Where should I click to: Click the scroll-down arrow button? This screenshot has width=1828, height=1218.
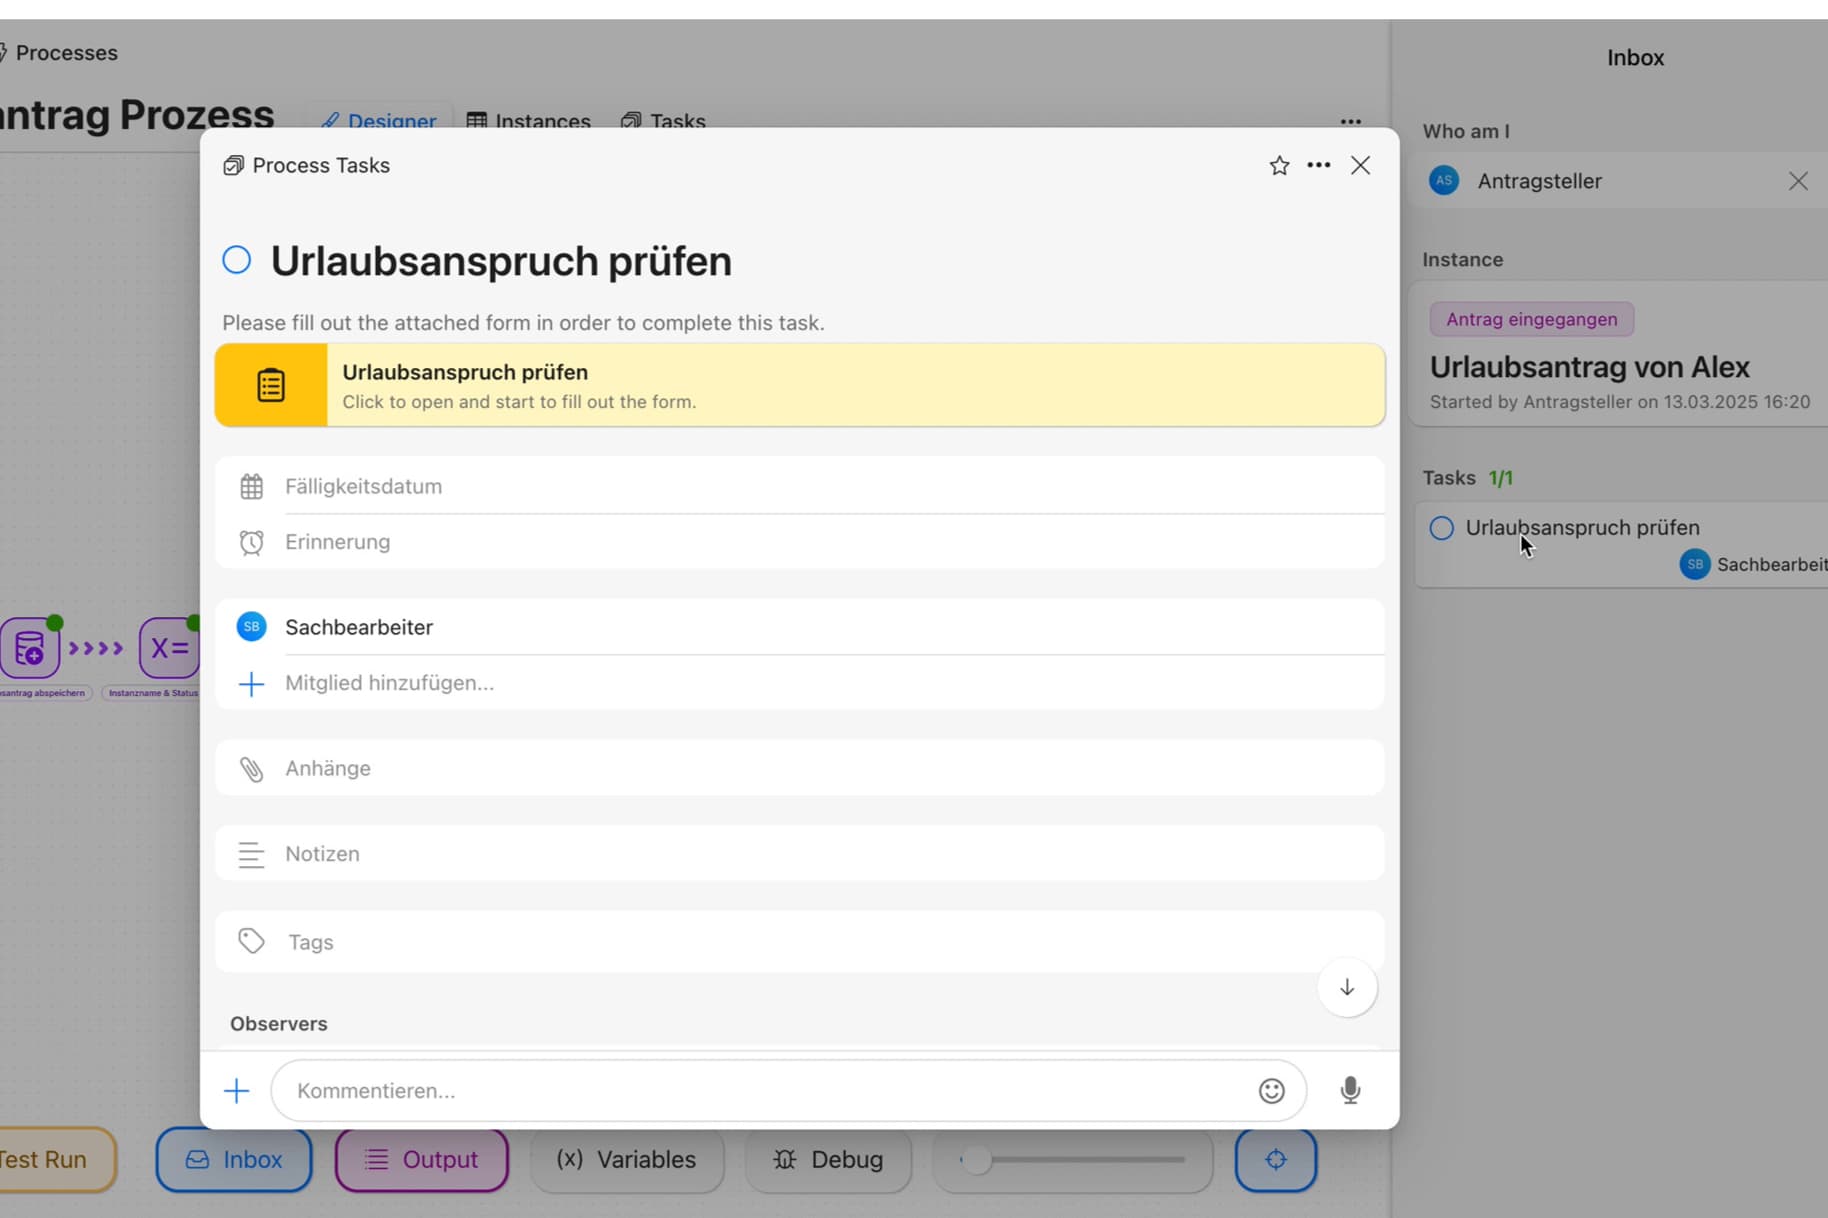(x=1347, y=988)
